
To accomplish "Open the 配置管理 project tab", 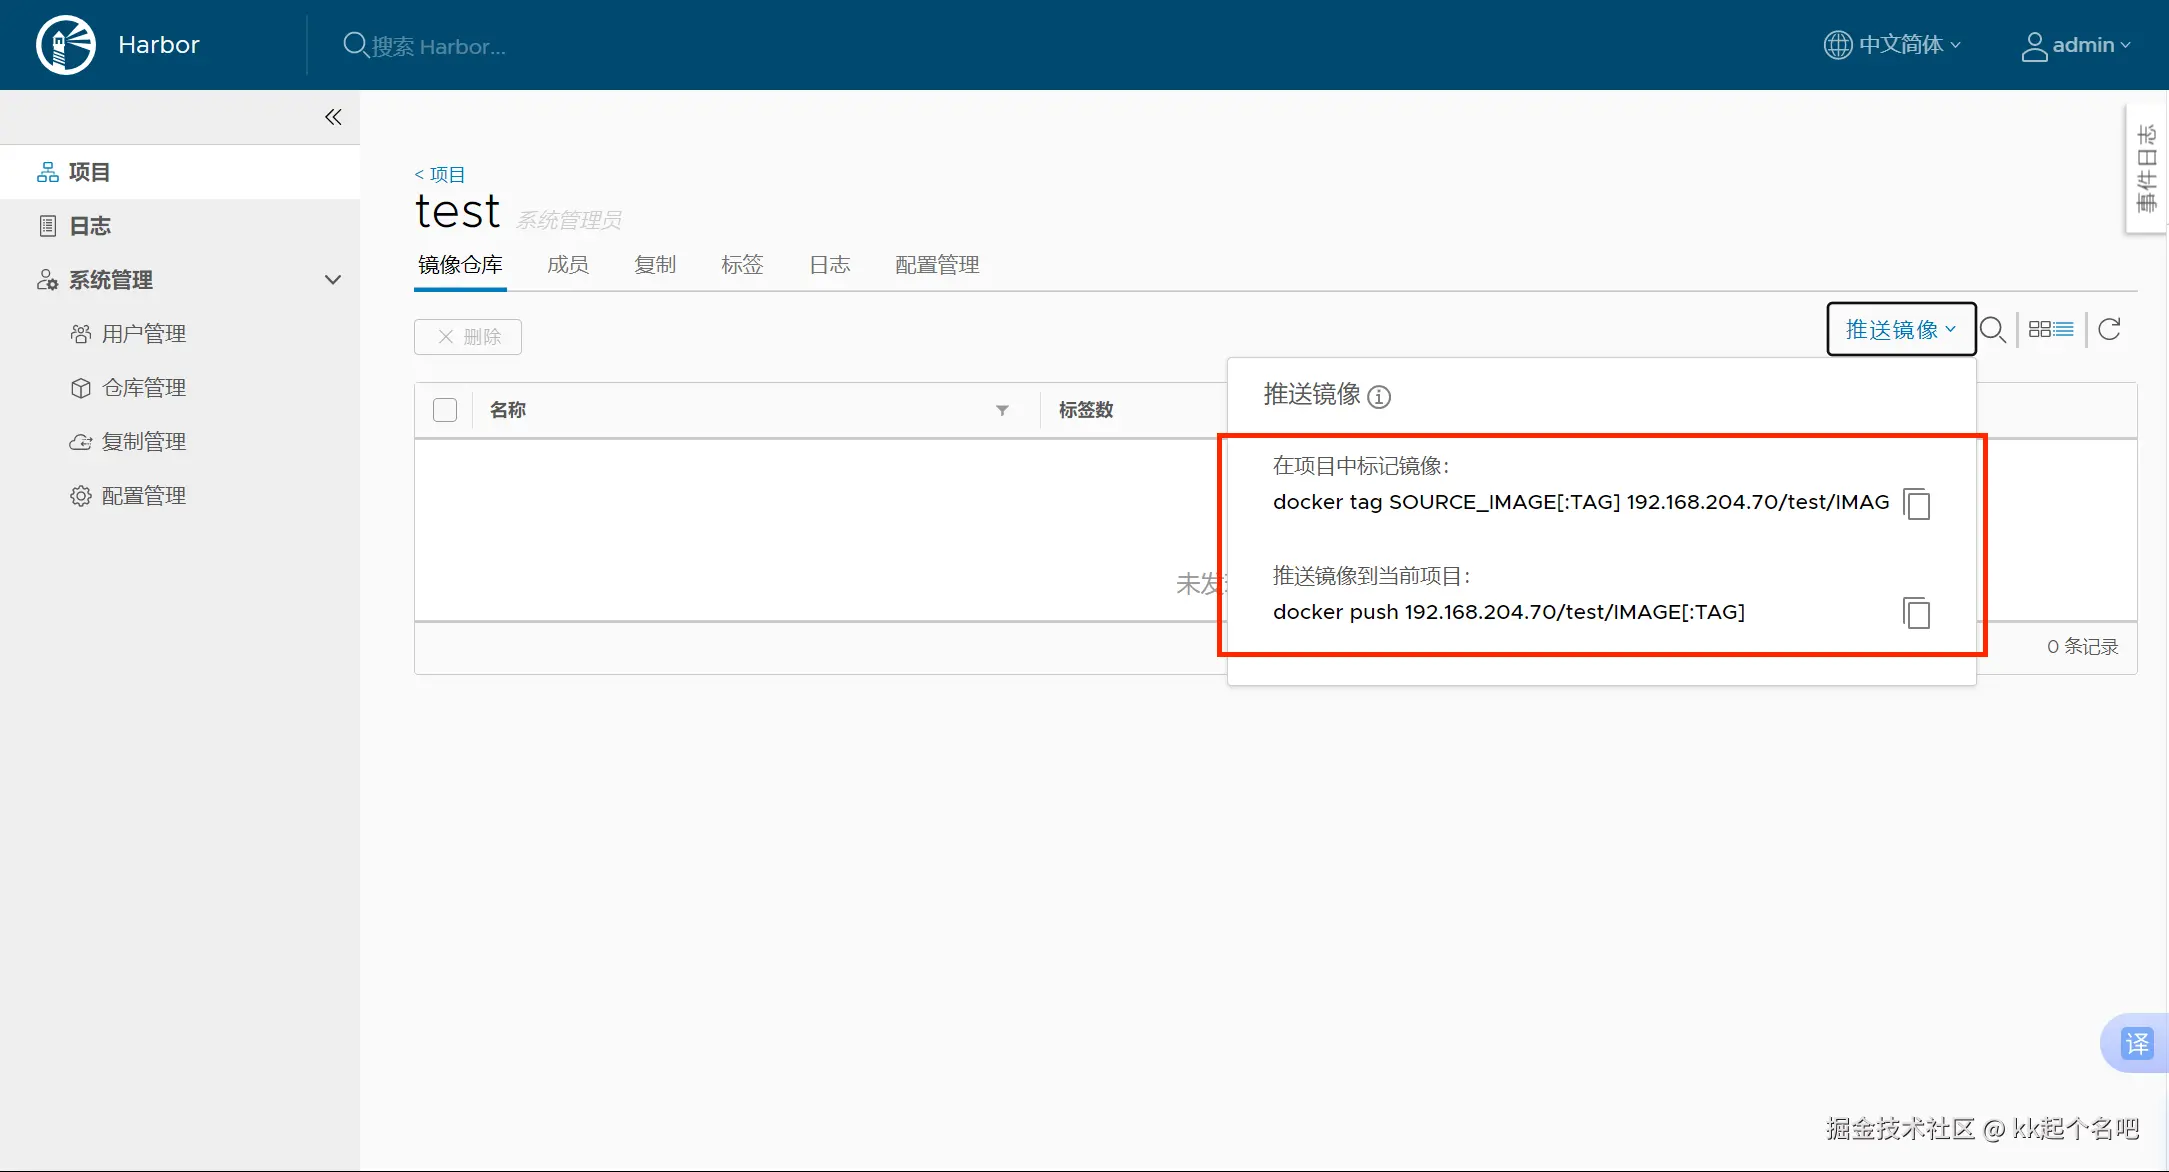I will 937,265.
